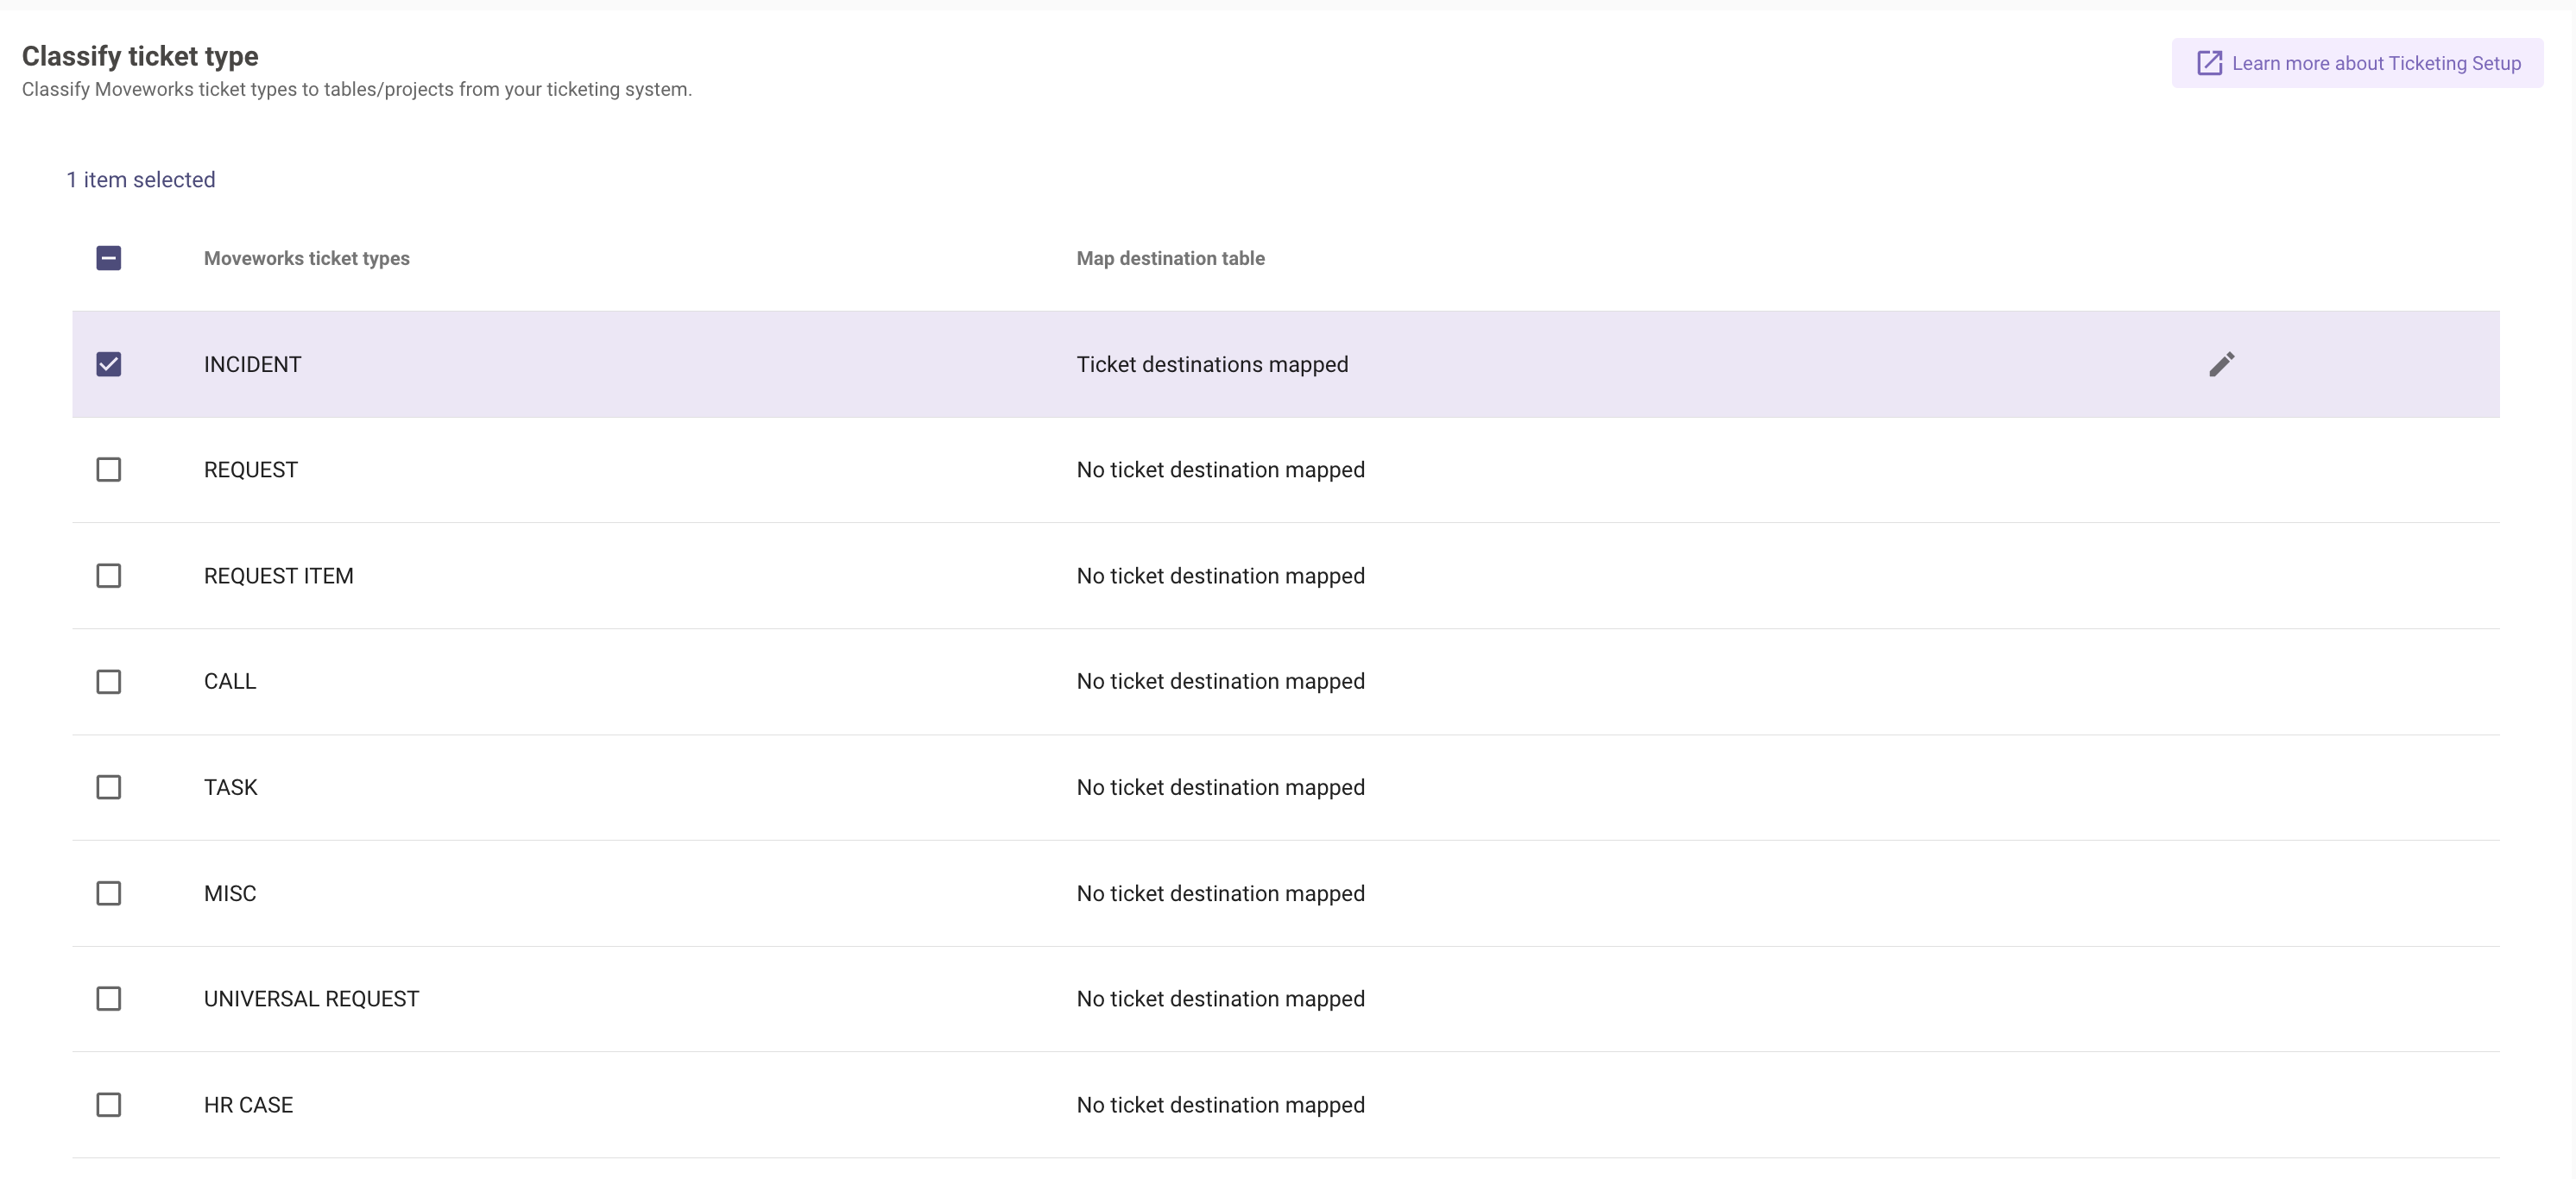Click the pencil edit icon for INCIDENT

click(x=2221, y=364)
